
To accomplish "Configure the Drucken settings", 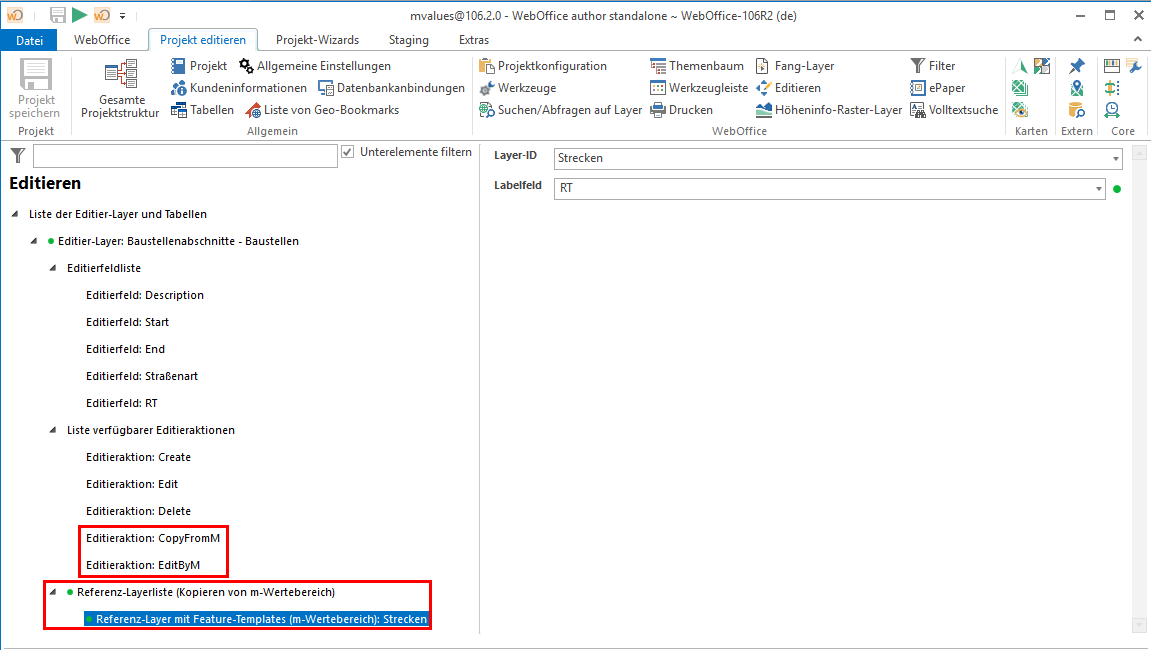I will click(685, 109).
